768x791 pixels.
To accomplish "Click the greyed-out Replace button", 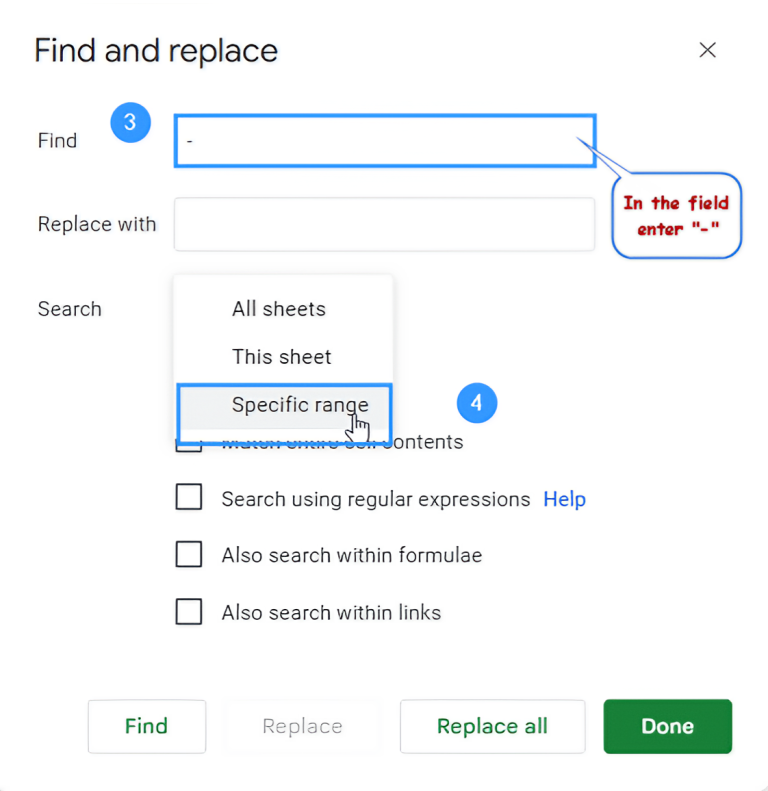I will [302, 726].
